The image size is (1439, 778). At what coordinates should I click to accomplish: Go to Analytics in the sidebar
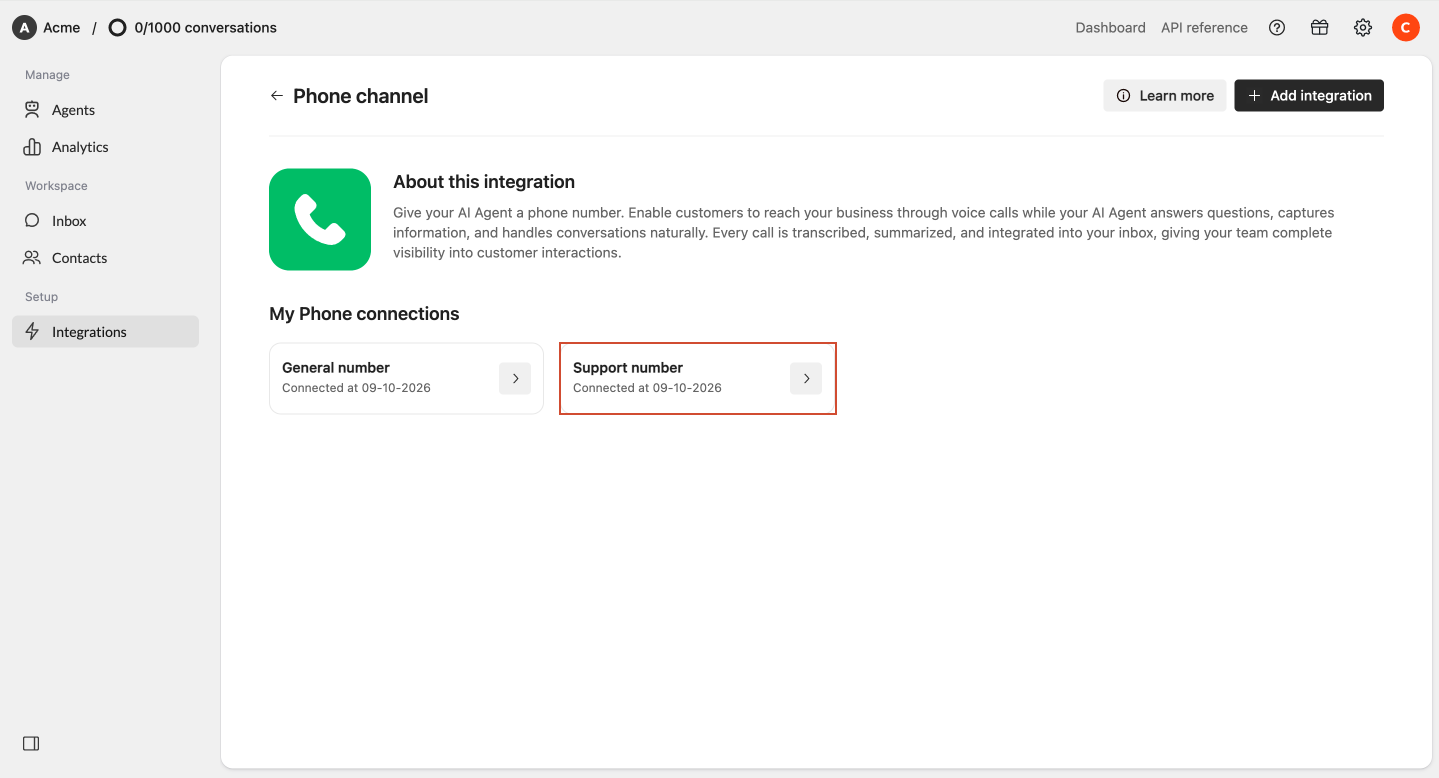tap(105, 147)
